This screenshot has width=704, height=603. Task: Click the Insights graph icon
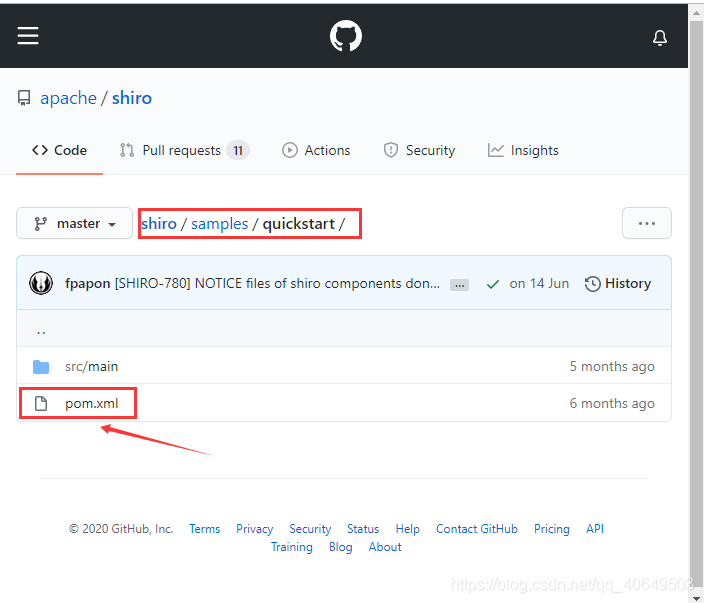496,150
